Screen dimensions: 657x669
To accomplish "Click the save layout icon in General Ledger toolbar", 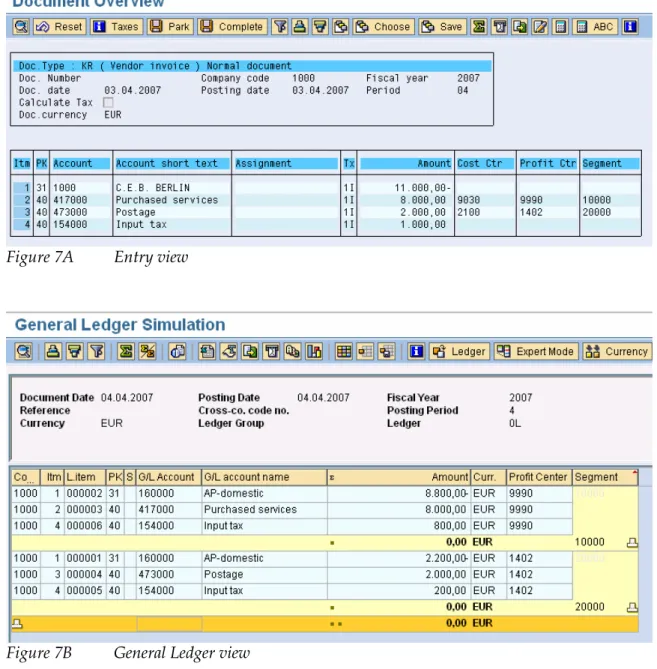I will (387, 352).
